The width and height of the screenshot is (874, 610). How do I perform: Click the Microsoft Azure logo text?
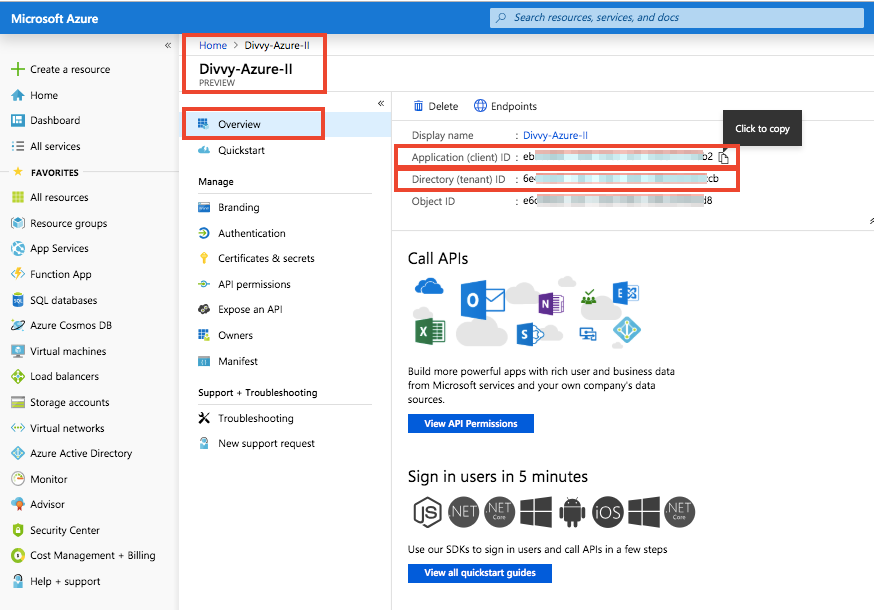(x=55, y=18)
